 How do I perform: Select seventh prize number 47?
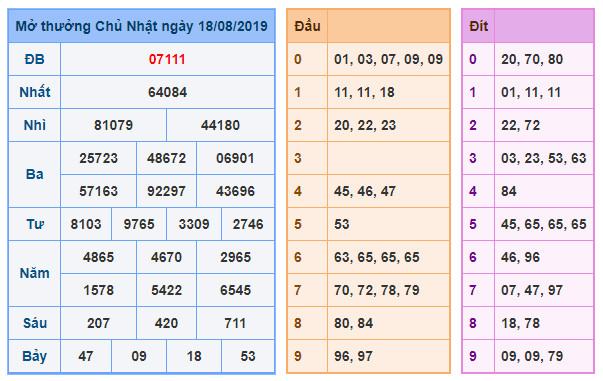pos(86,356)
